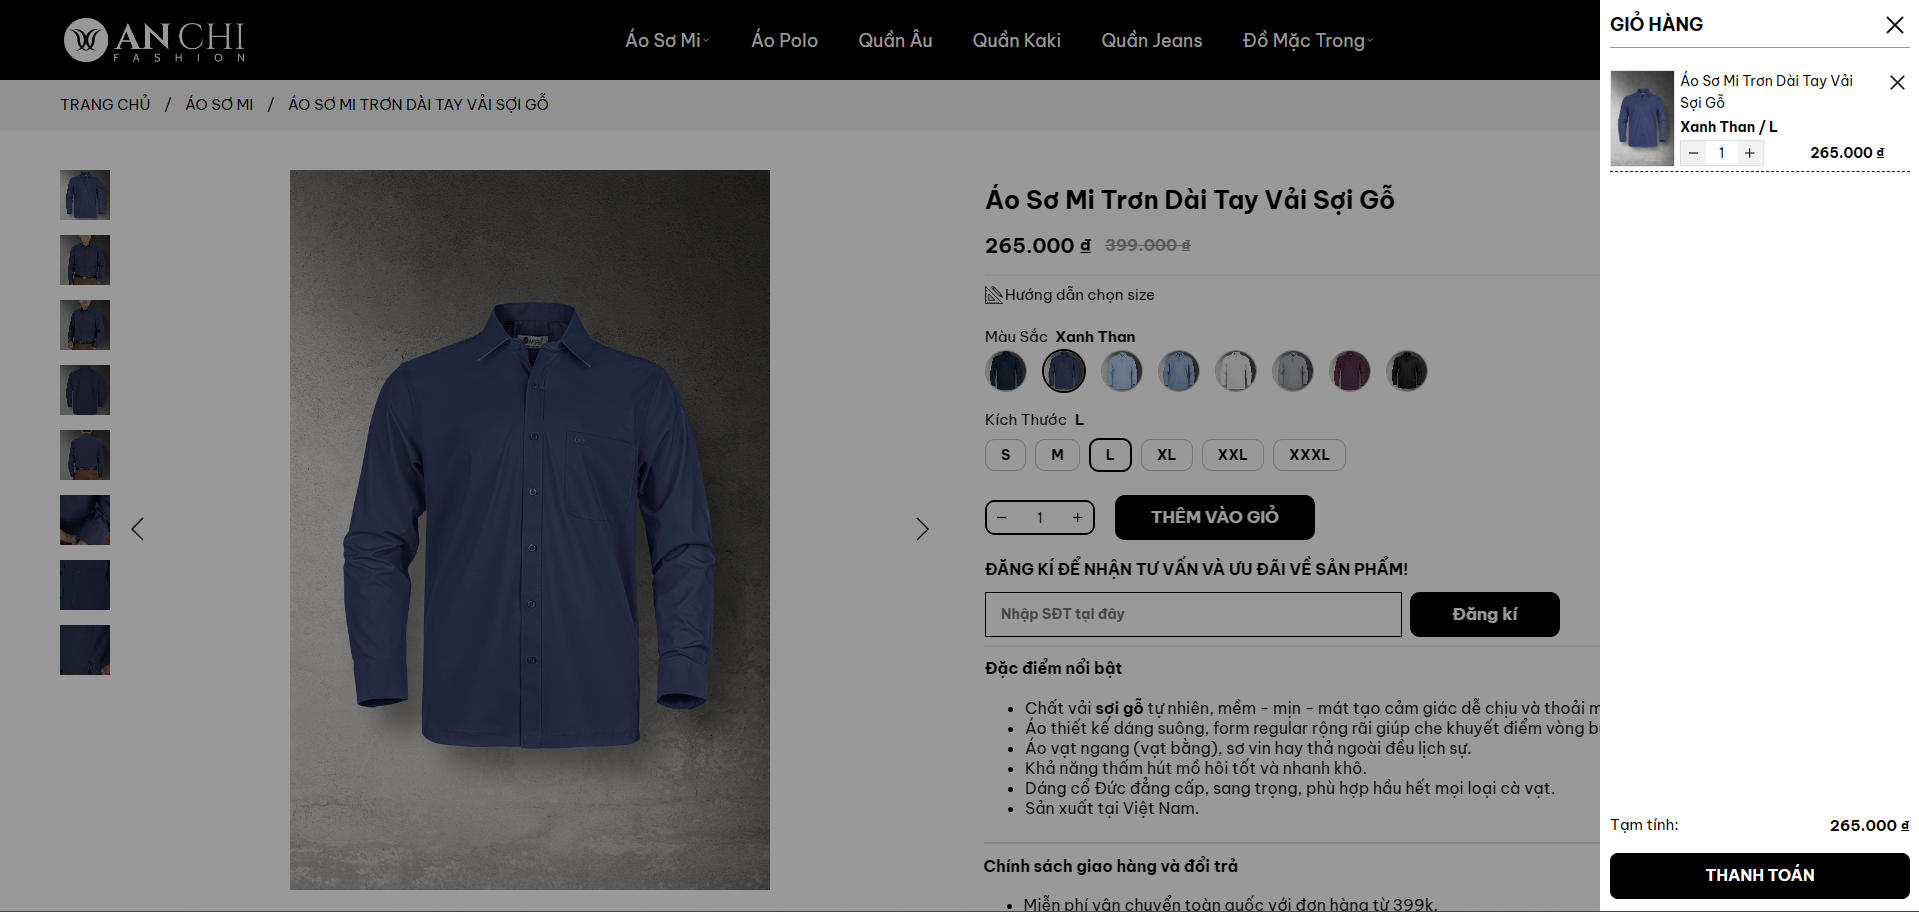Viewport: 1919px width, 912px height.
Task: Increase quantity with the plus icon
Action: [1077, 517]
